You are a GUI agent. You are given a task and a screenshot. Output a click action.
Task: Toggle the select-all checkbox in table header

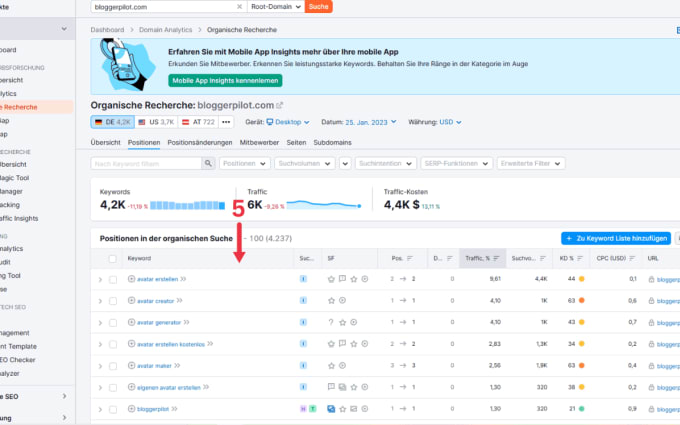point(113,259)
